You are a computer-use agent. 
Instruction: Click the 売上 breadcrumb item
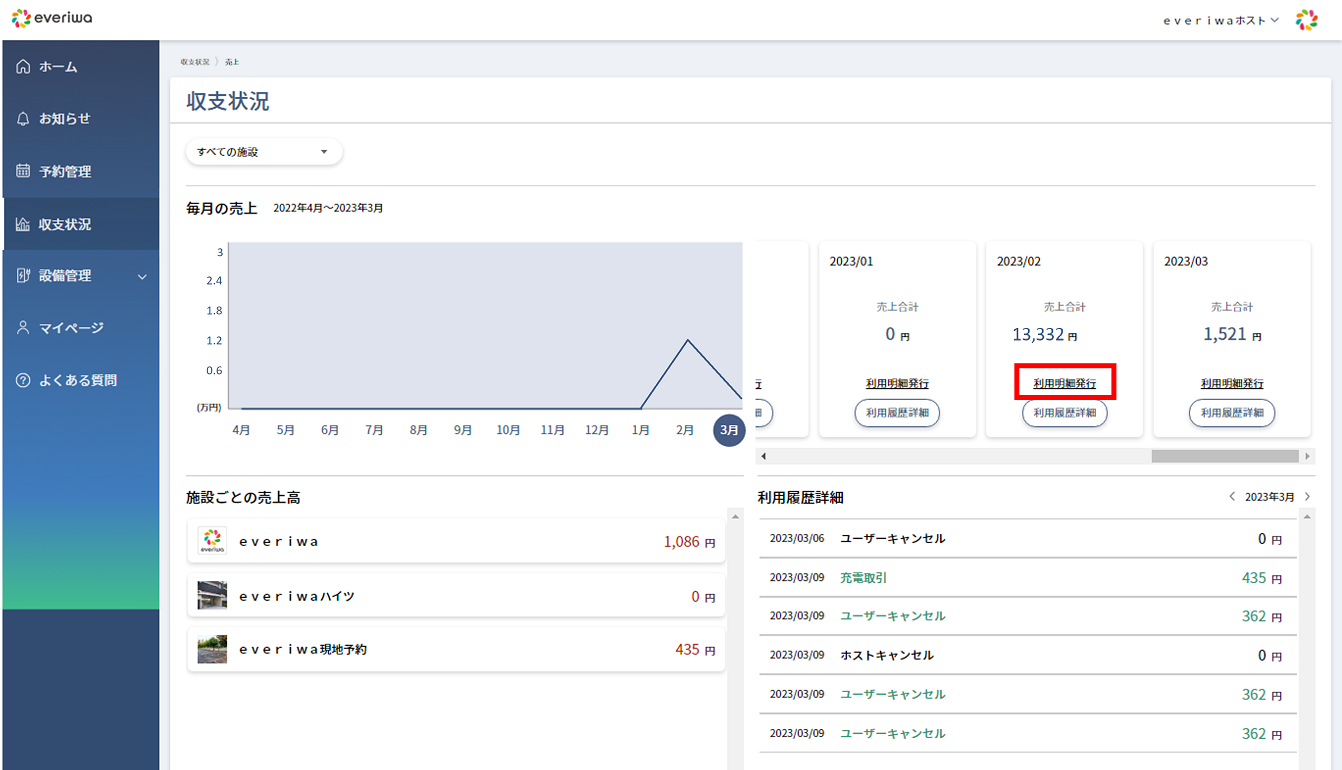click(x=232, y=62)
